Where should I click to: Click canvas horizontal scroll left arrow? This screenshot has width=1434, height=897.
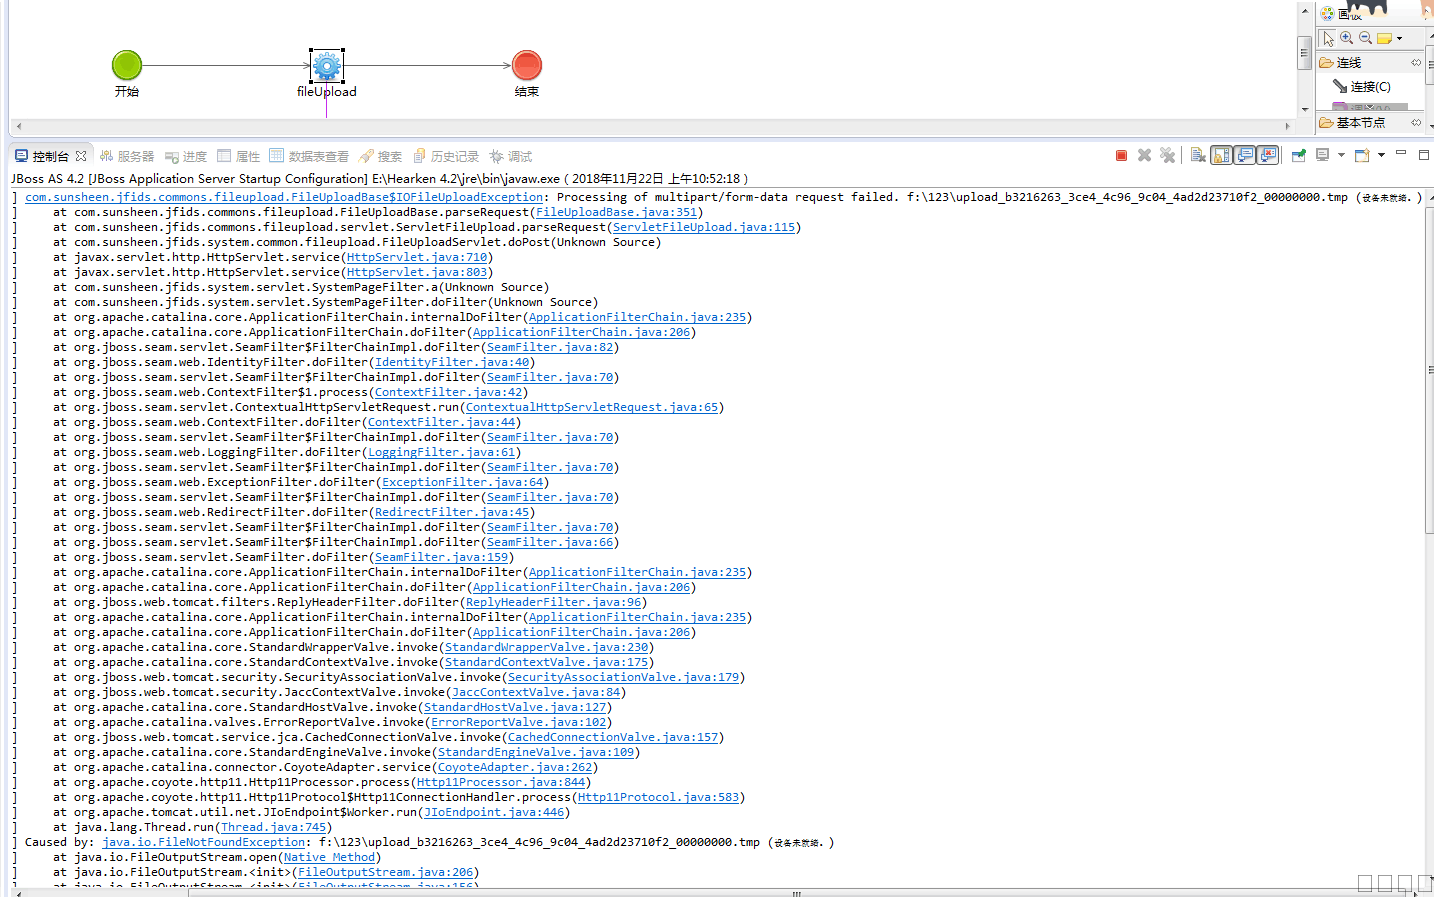[x=18, y=126]
